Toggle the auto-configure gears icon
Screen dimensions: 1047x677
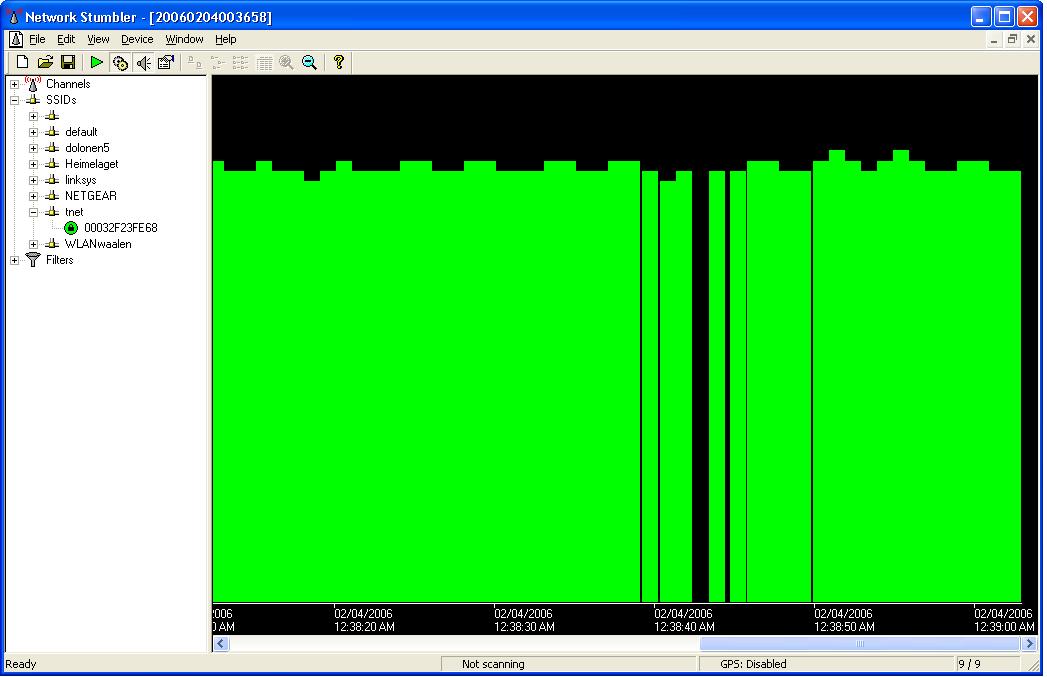tap(120, 63)
